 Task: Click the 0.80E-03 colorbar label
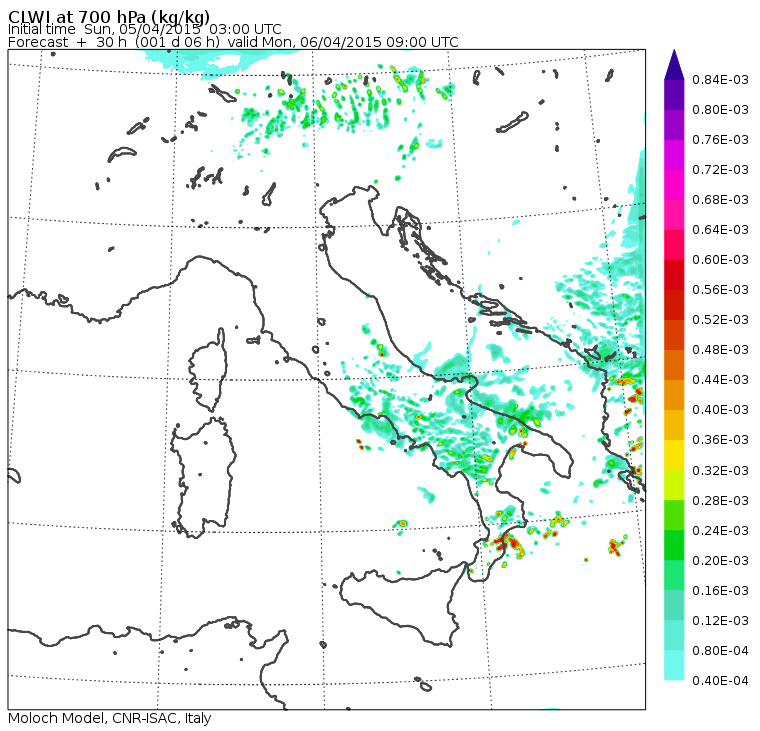(720, 110)
